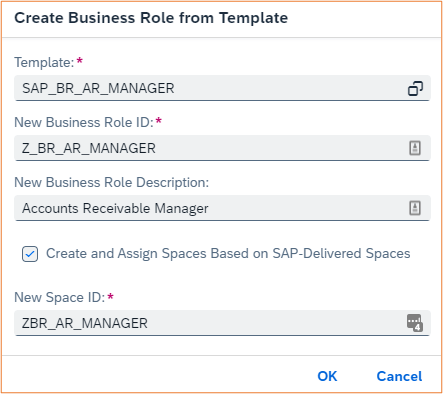Click the New Business Role Description: label

[111, 182]
